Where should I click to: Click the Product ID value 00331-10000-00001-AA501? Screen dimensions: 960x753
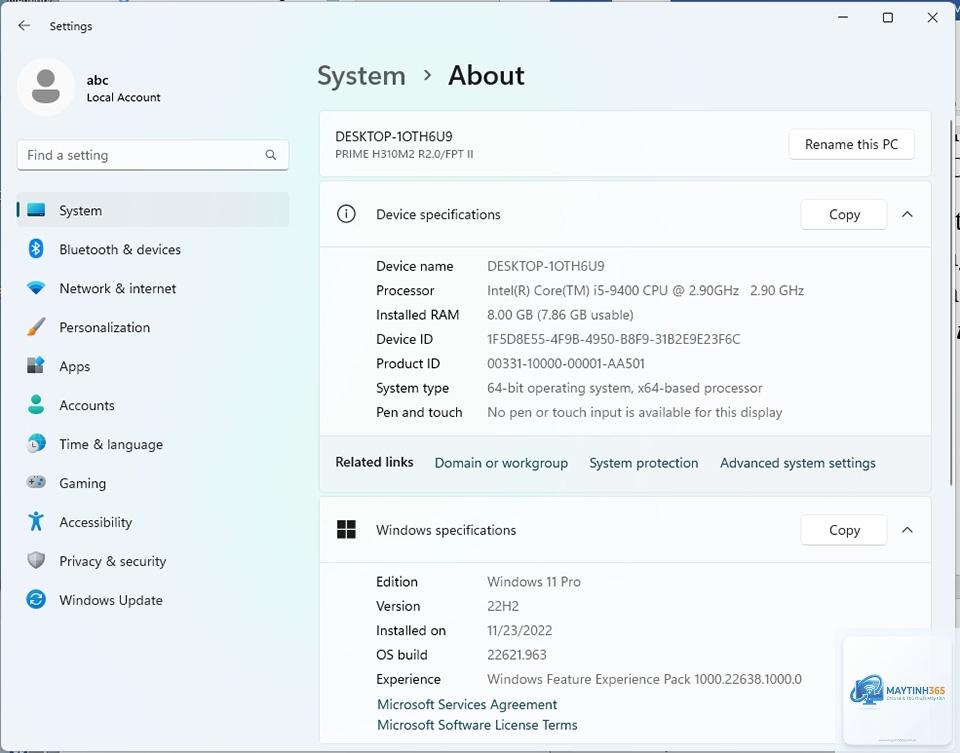(x=566, y=364)
